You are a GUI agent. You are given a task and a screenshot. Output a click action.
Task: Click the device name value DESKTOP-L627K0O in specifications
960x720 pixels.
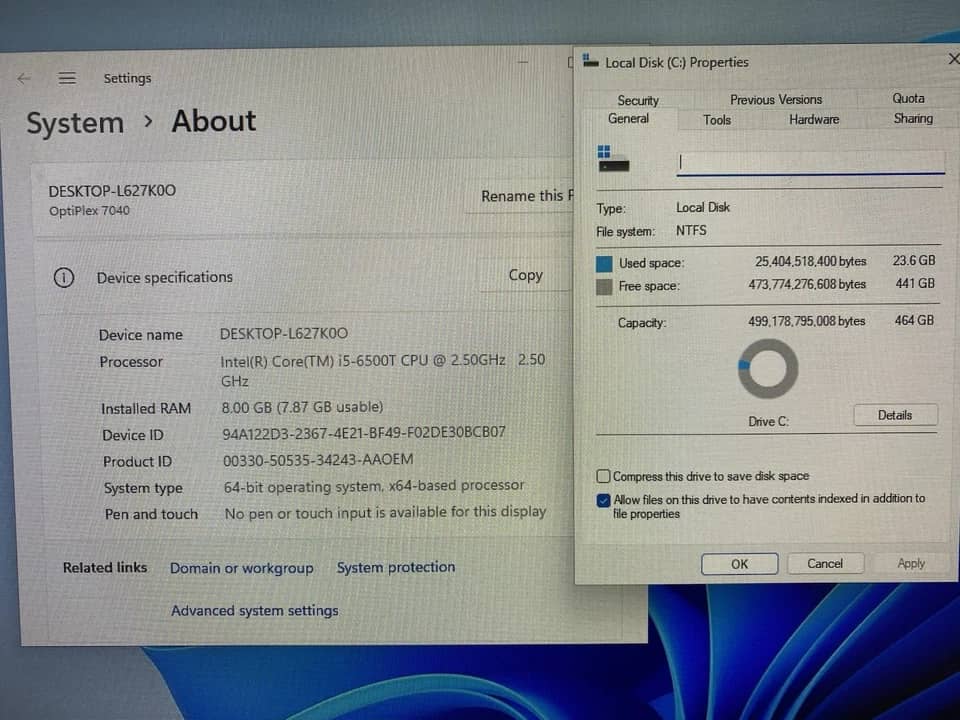click(x=283, y=334)
